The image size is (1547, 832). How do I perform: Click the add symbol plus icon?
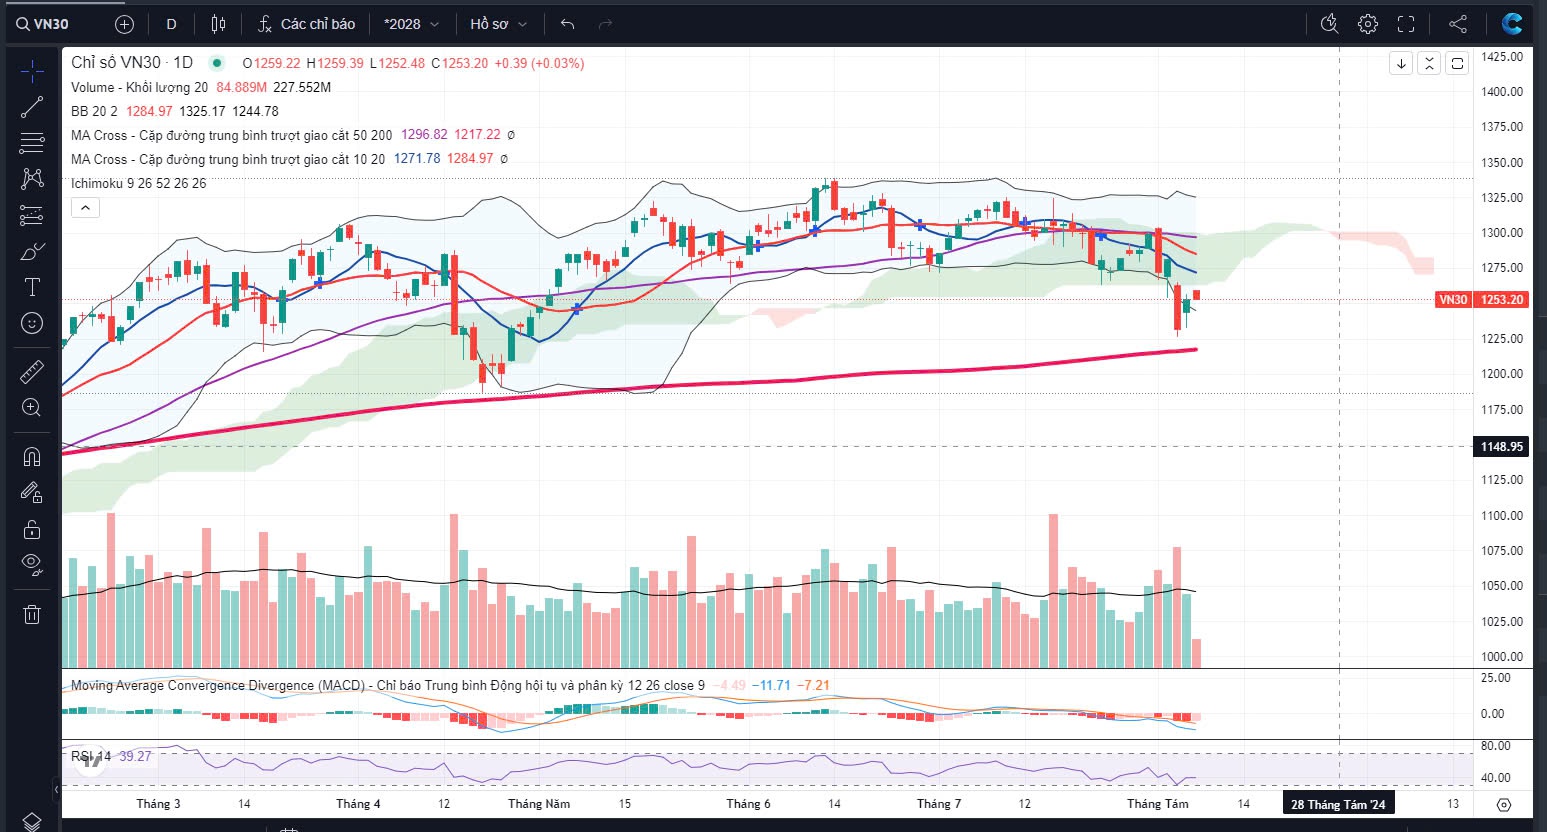tap(124, 24)
